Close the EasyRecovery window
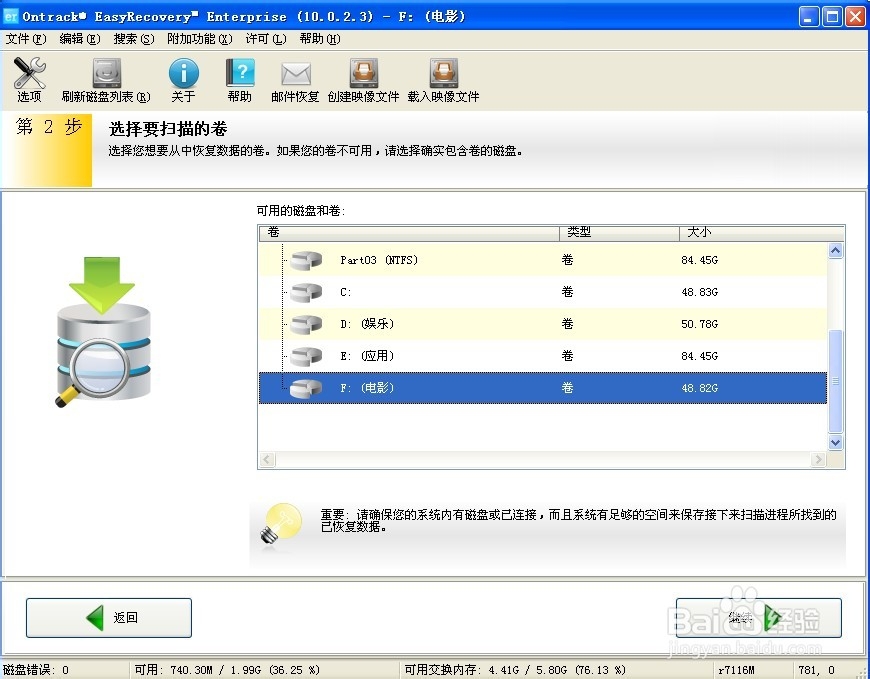 855,17
